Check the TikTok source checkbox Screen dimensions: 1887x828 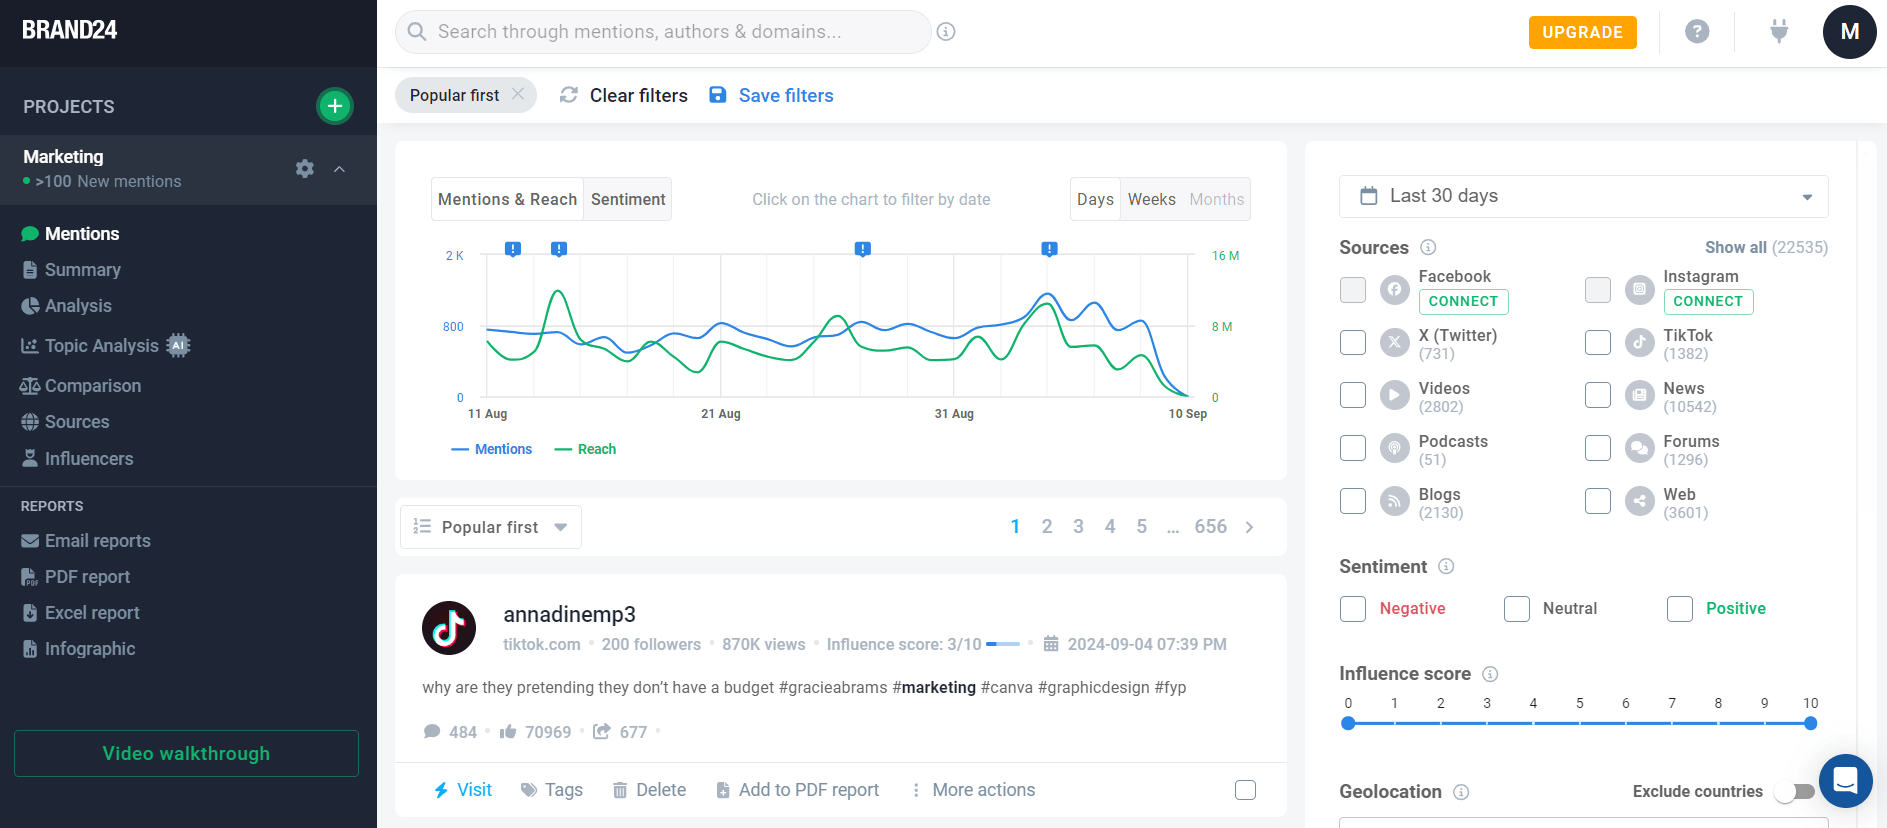1598,343
